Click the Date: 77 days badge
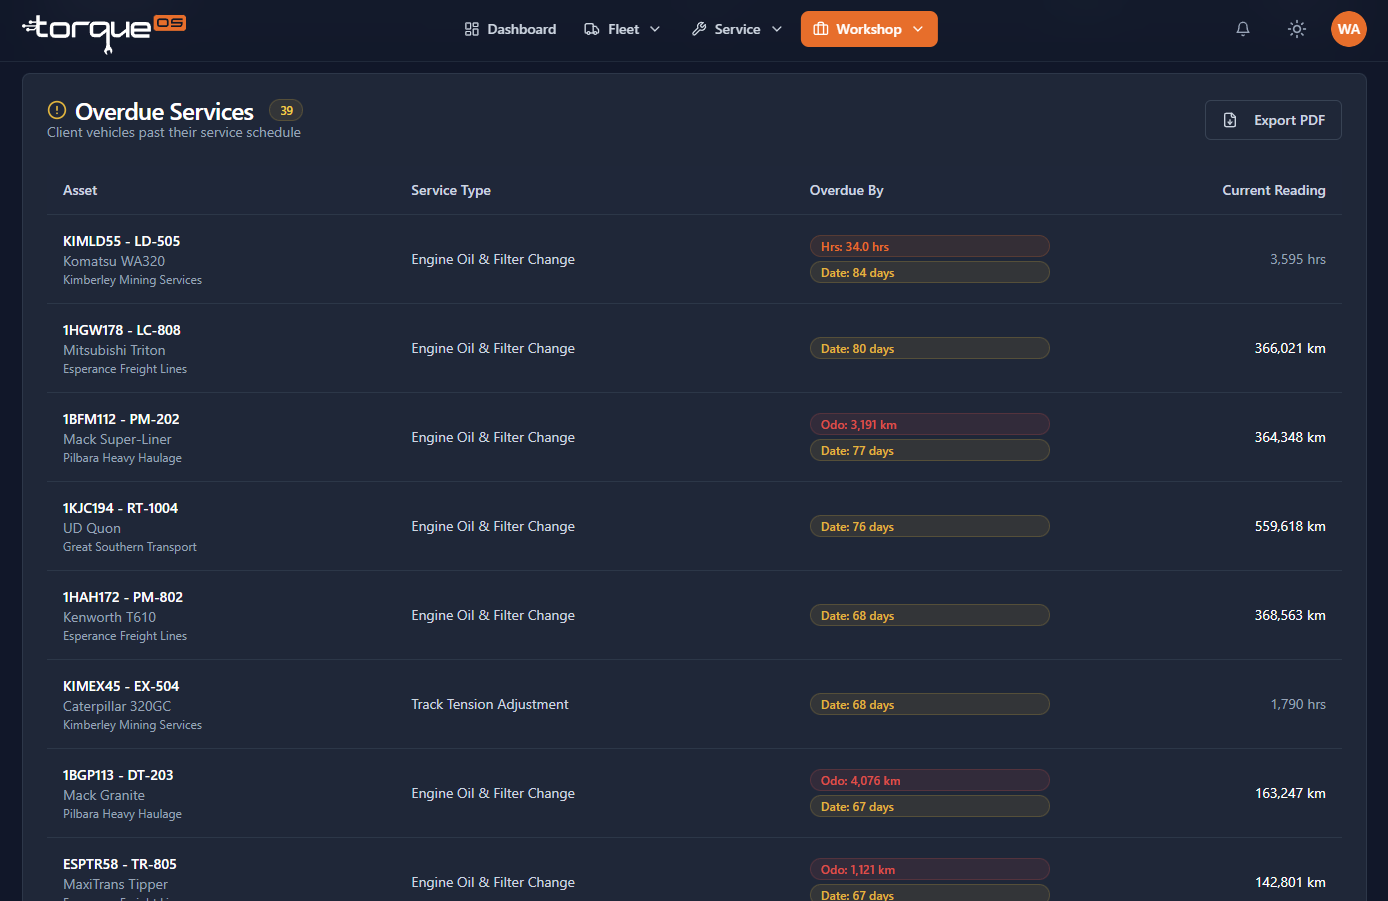The height and width of the screenshot is (901, 1388). point(930,450)
